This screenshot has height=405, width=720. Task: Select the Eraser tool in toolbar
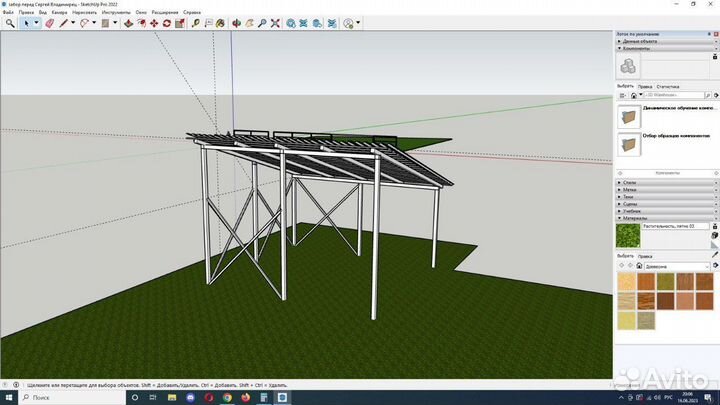click(50, 23)
